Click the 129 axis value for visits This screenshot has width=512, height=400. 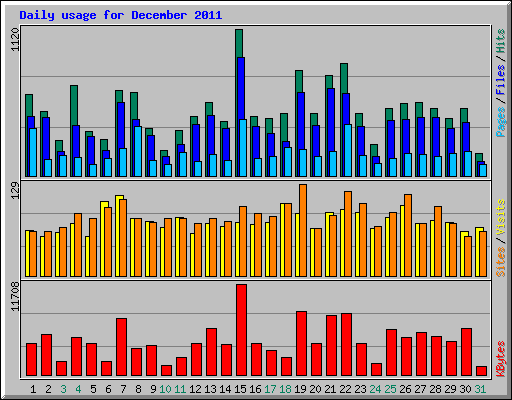15,191
